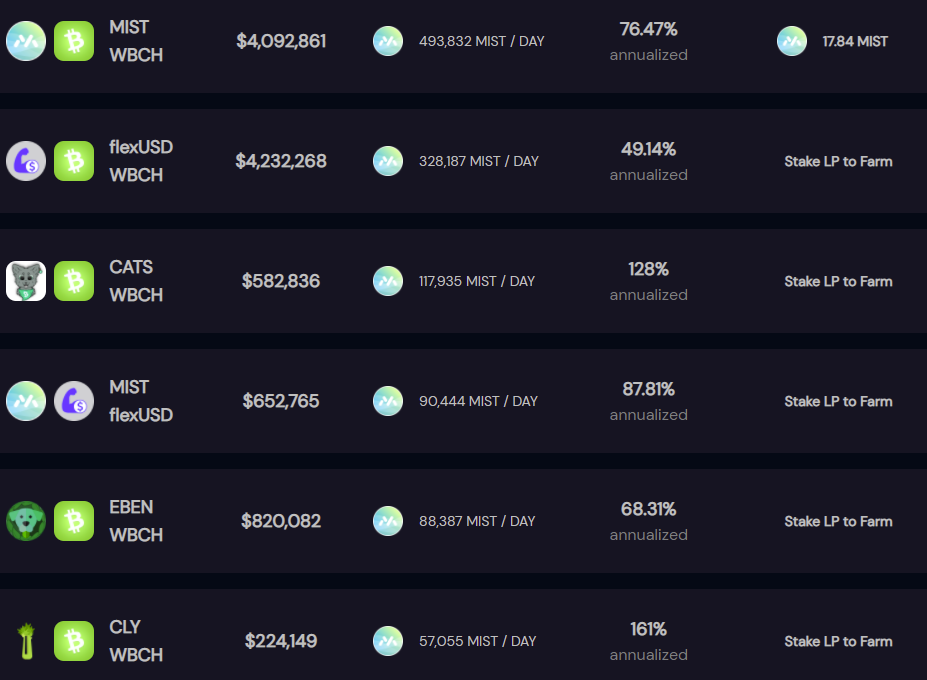Image resolution: width=927 pixels, height=680 pixels.
Task: Open the 17.84 MIST earned rewards
Action: click(855, 41)
